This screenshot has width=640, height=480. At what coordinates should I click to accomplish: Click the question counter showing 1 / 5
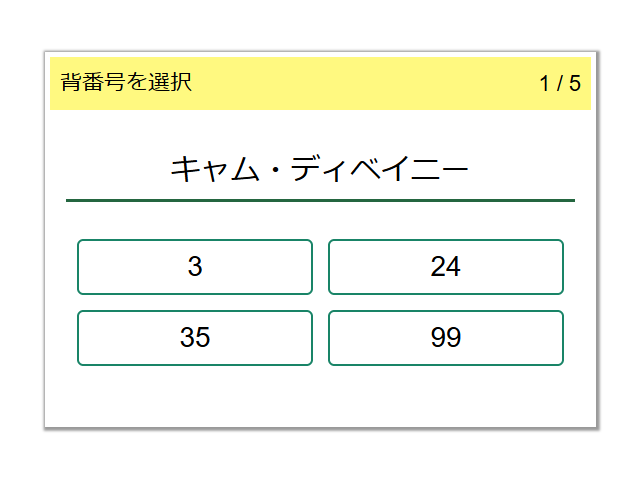coord(560,83)
